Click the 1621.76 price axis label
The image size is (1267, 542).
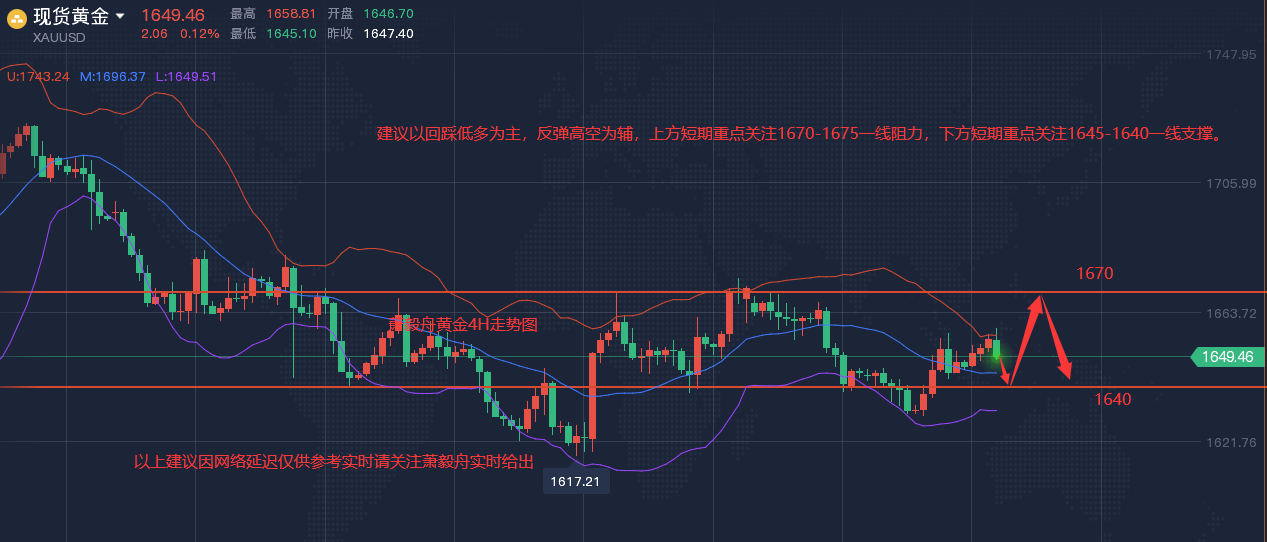(1231, 442)
